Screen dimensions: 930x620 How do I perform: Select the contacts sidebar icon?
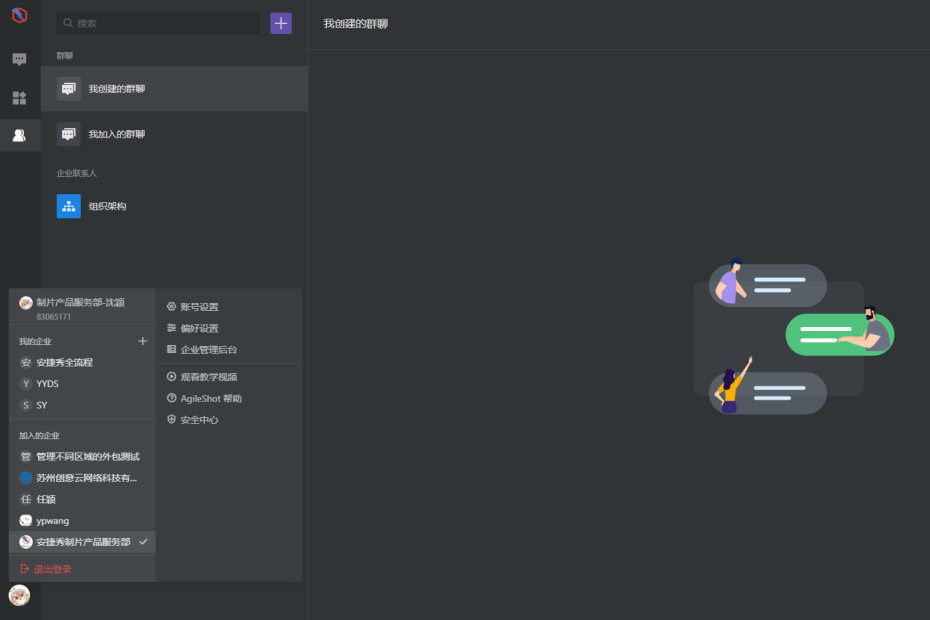(x=19, y=135)
